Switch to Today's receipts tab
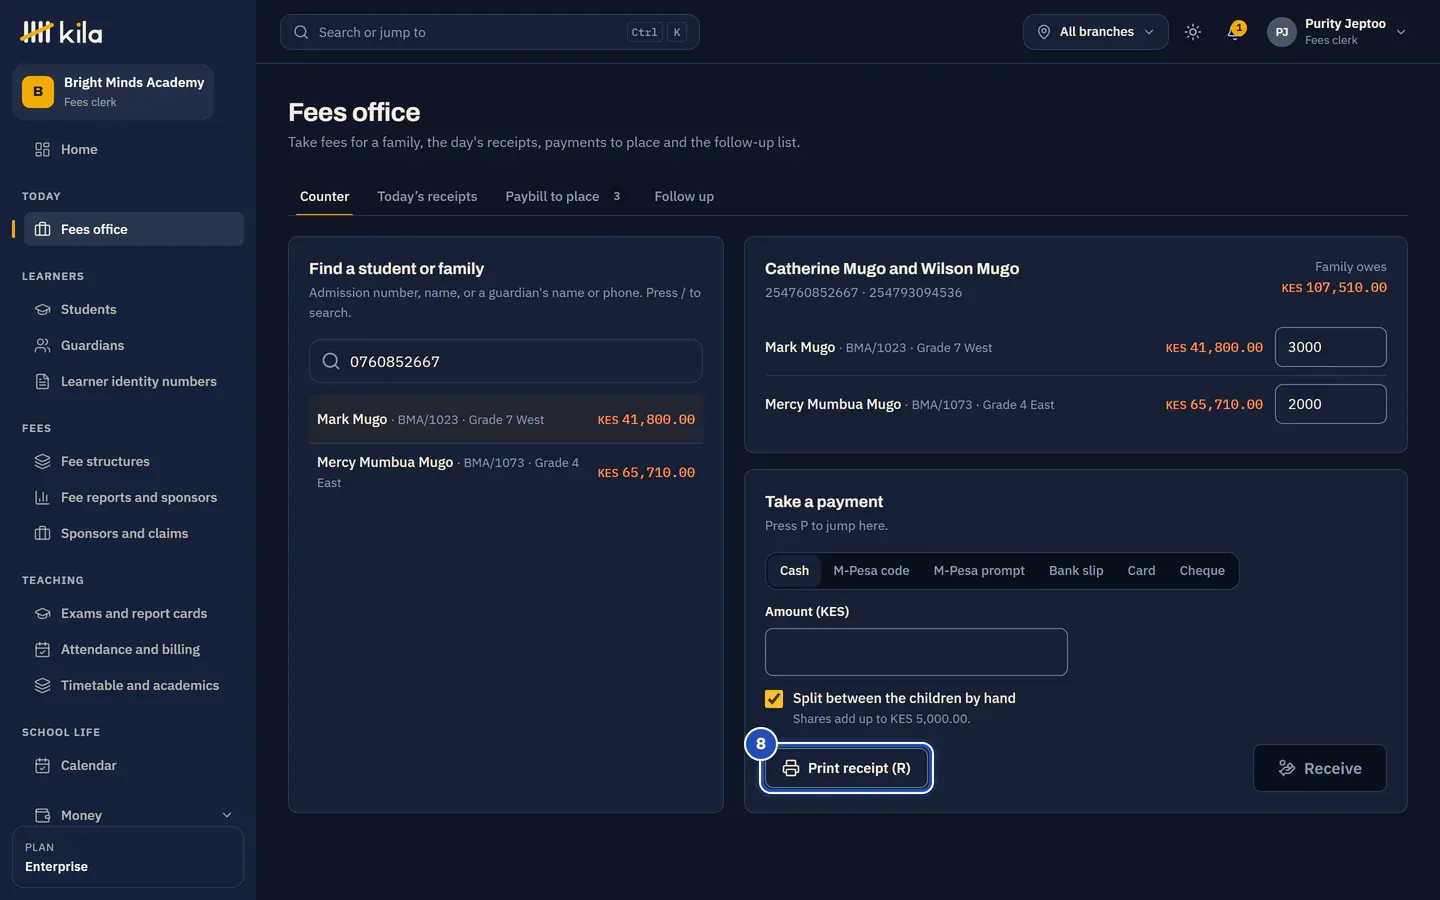Viewport: 1440px width, 900px height. click(427, 196)
